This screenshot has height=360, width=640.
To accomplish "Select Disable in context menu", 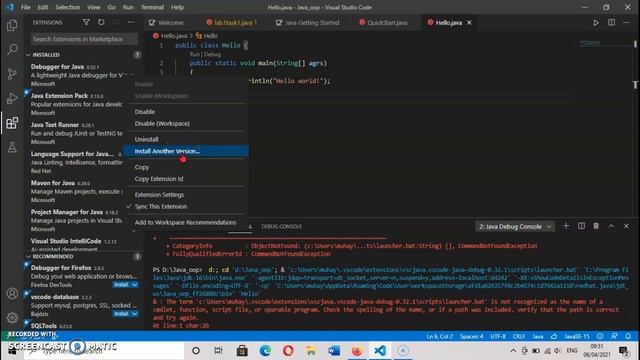I will (x=186, y=111).
